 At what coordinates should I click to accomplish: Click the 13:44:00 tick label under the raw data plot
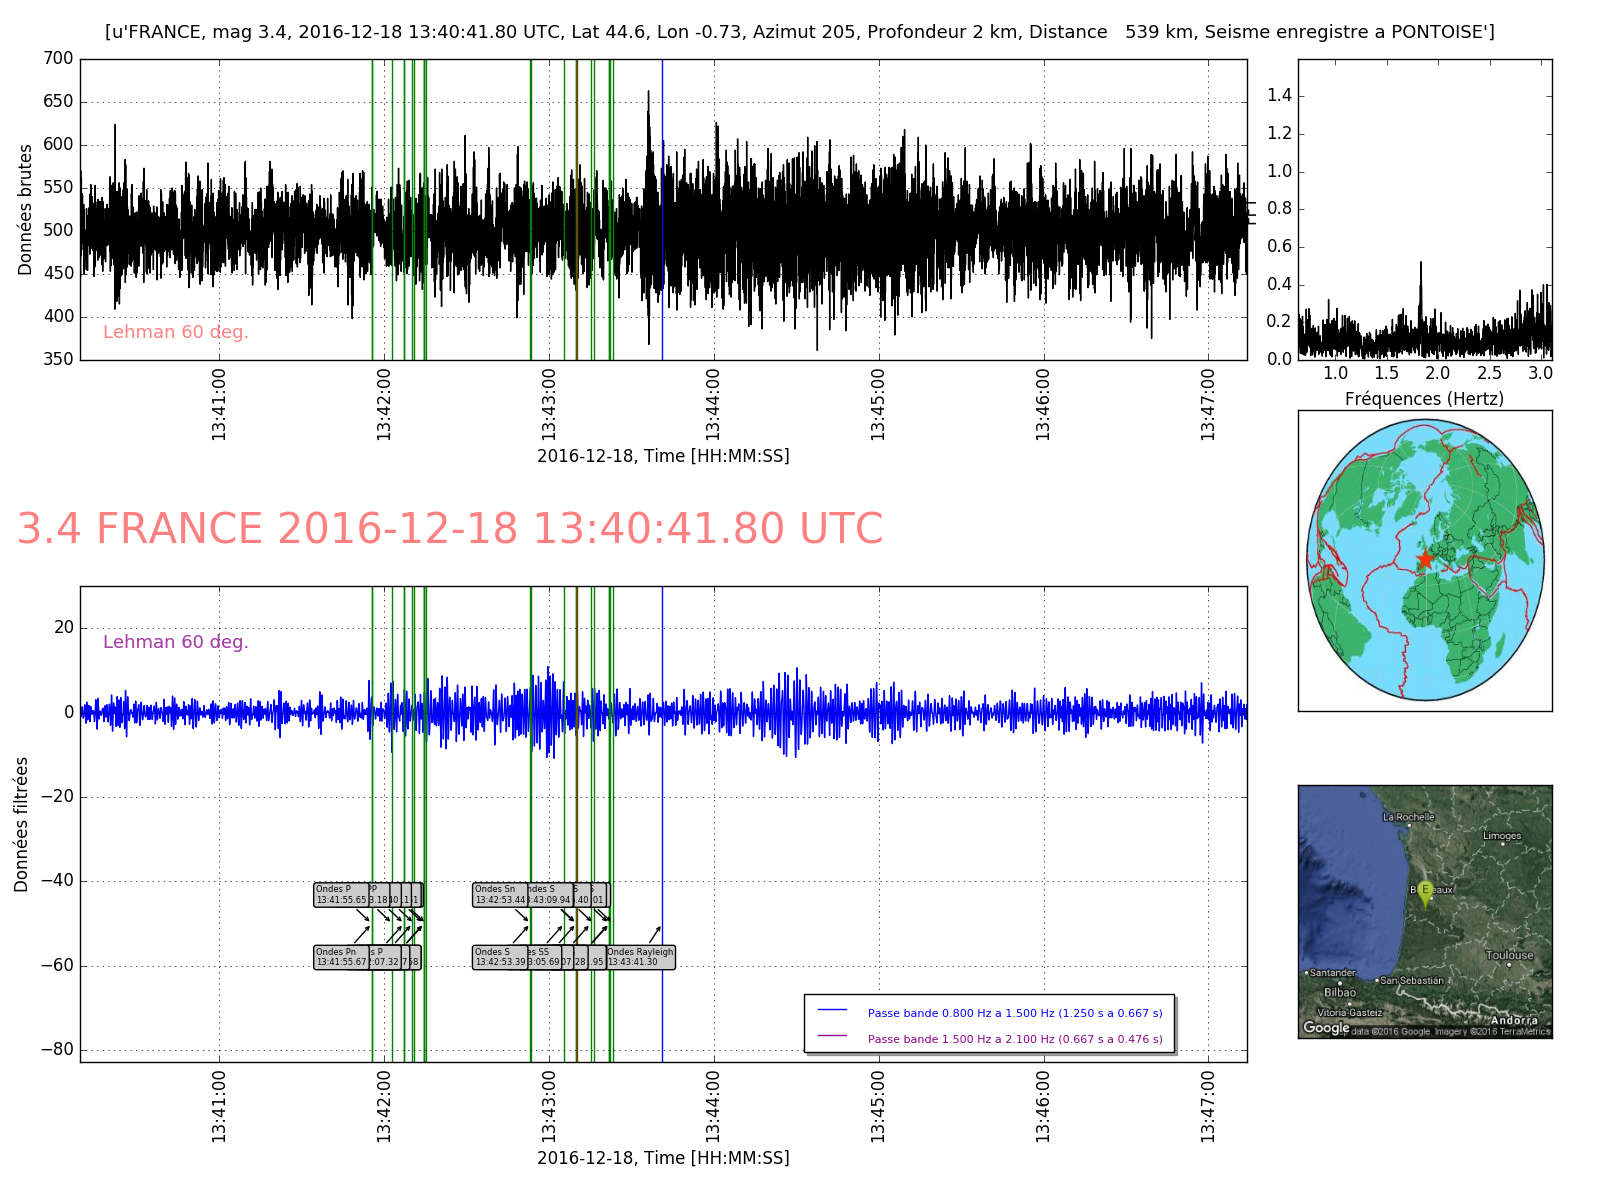pos(713,404)
